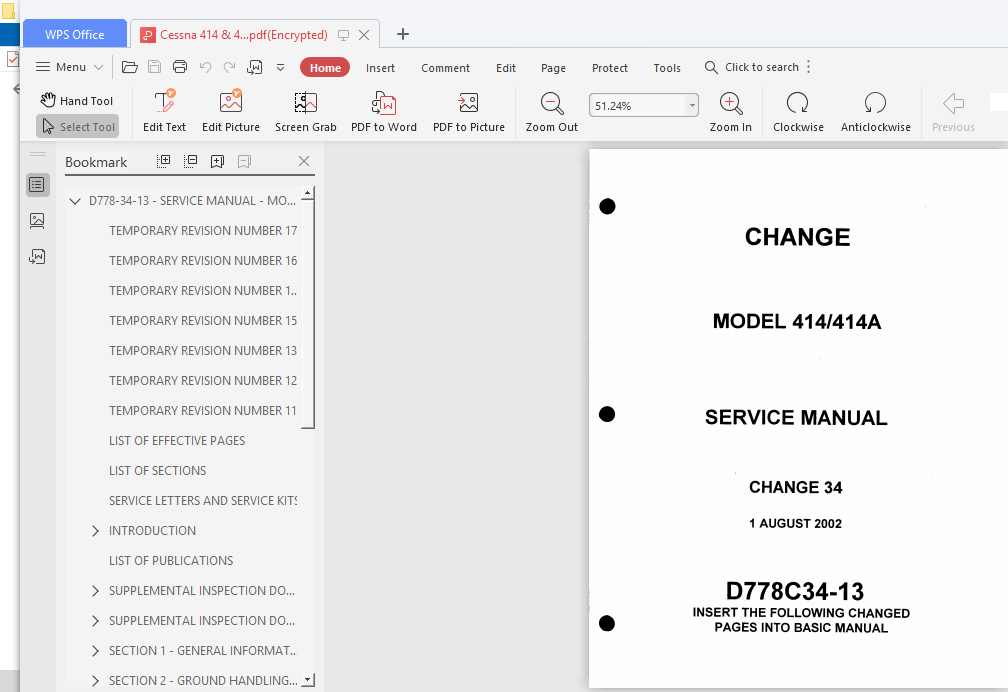Switch to the Tools ribbon tab
Image resolution: width=1008 pixels, height=692 pixels.
point(667,68)
